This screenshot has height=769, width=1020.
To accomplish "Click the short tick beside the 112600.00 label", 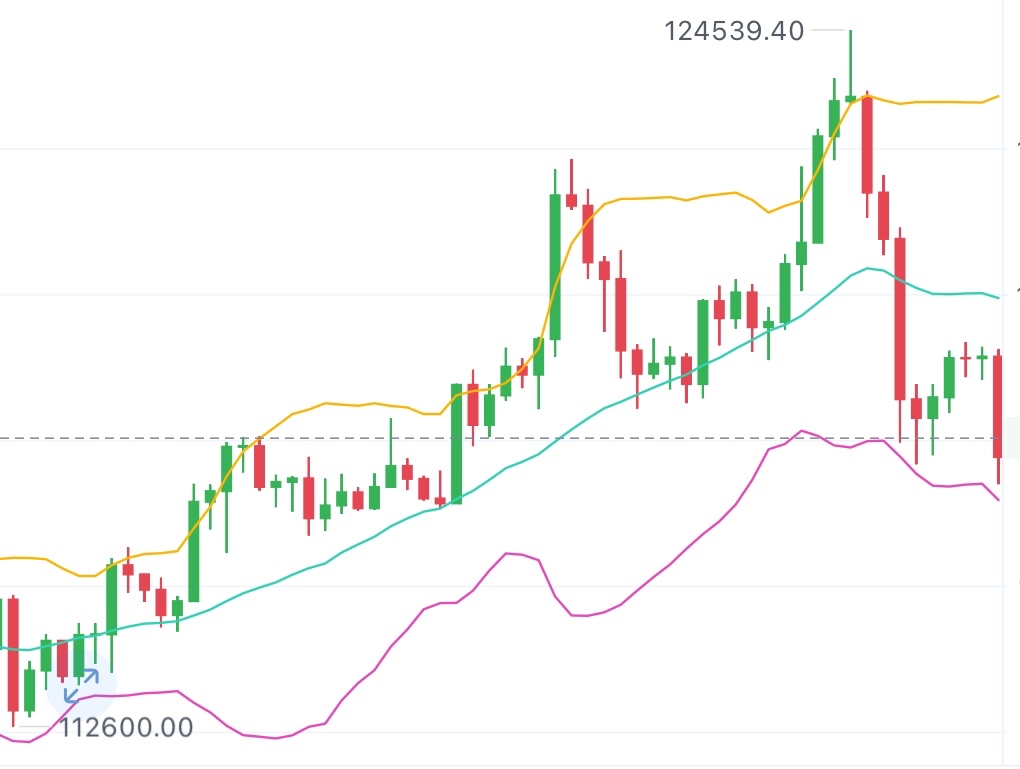I will tap(38, 727).
